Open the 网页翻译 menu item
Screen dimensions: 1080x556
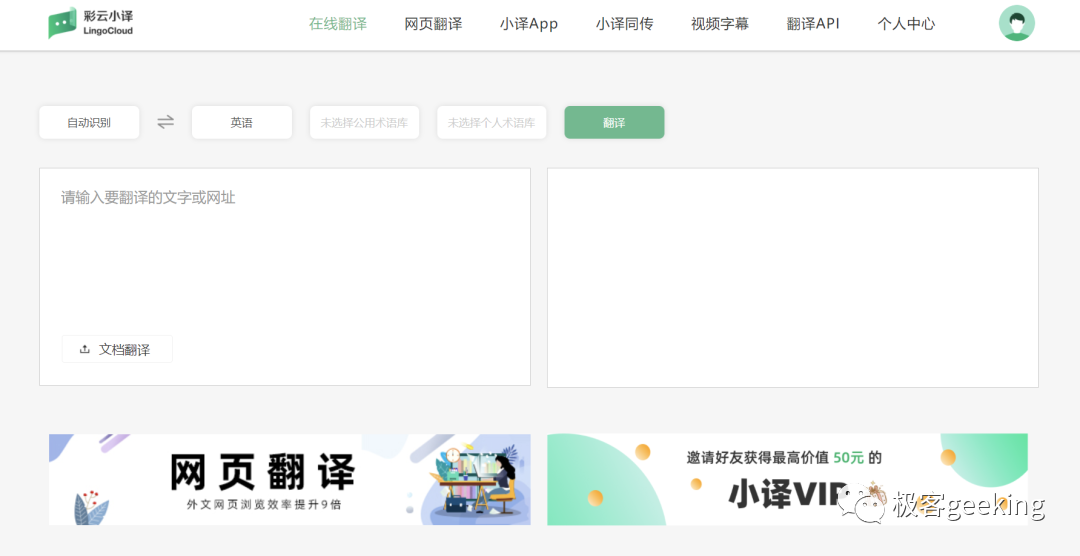click(x=433, y=24)
